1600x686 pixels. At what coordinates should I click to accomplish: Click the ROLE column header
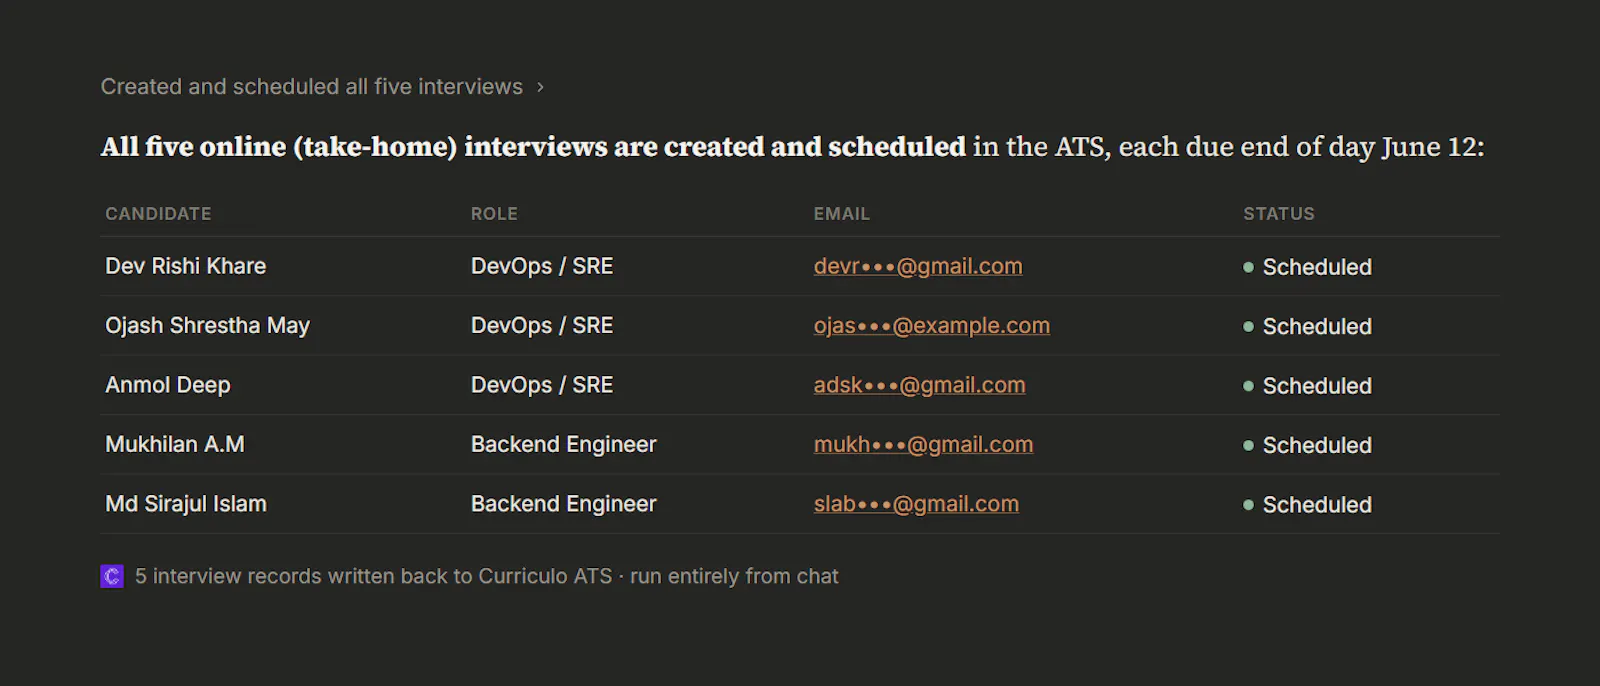494,214
